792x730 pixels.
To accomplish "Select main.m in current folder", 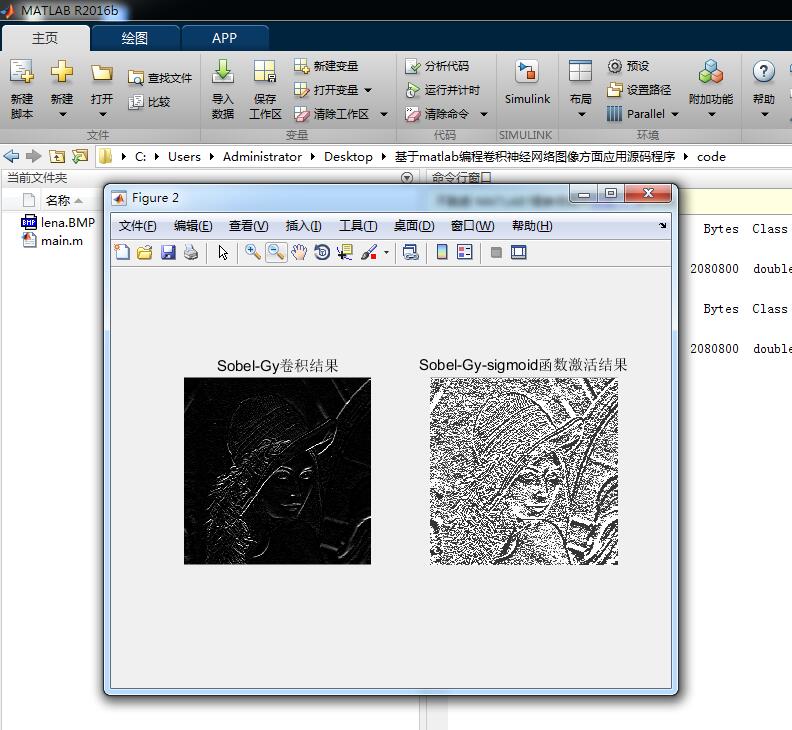I will 52,241.
